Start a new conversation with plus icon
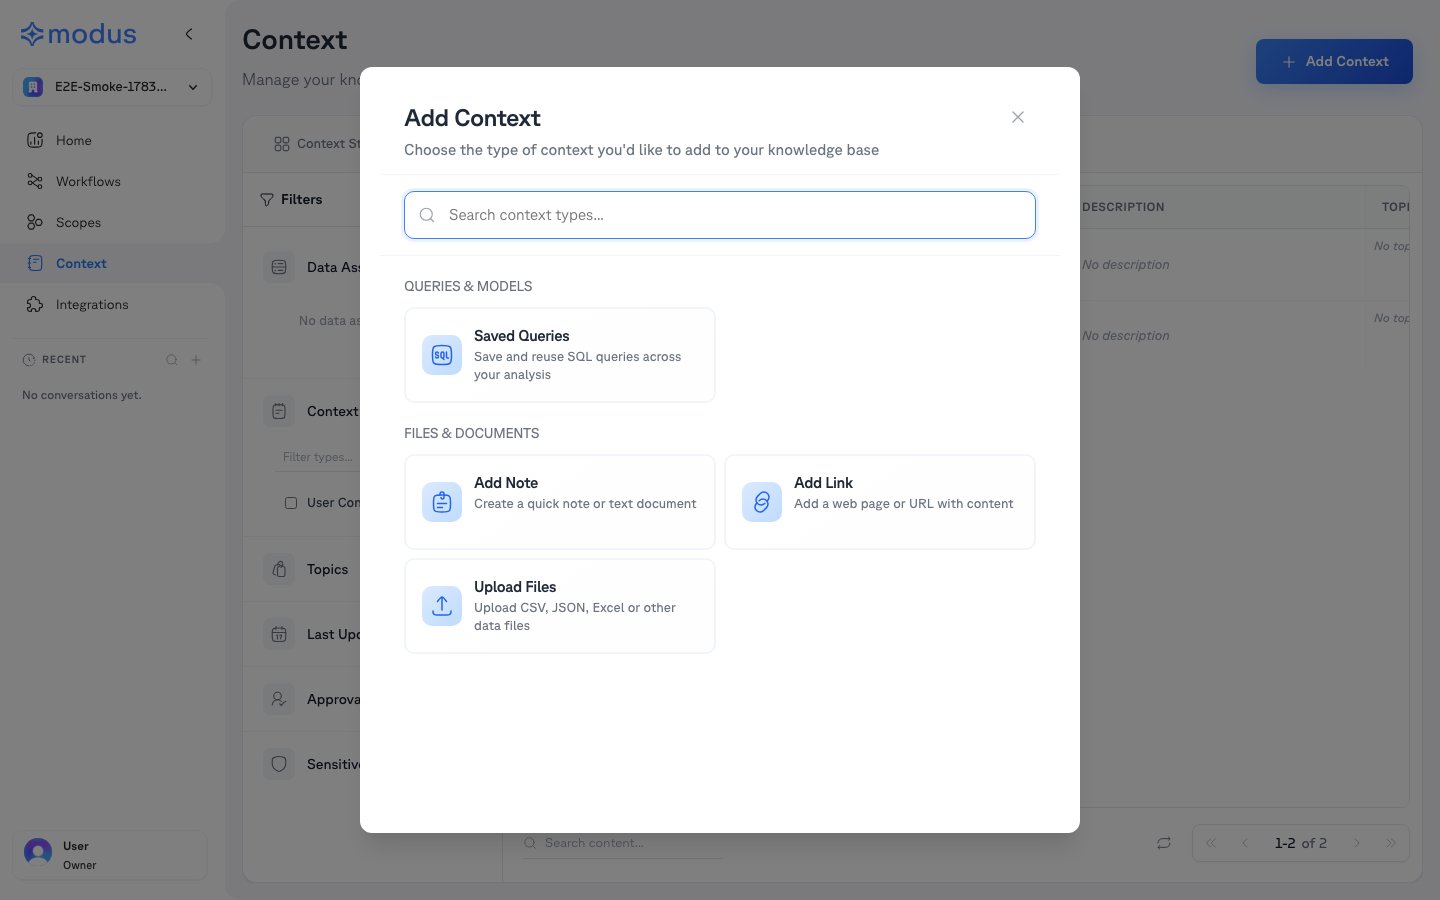 tap(196, 360)
